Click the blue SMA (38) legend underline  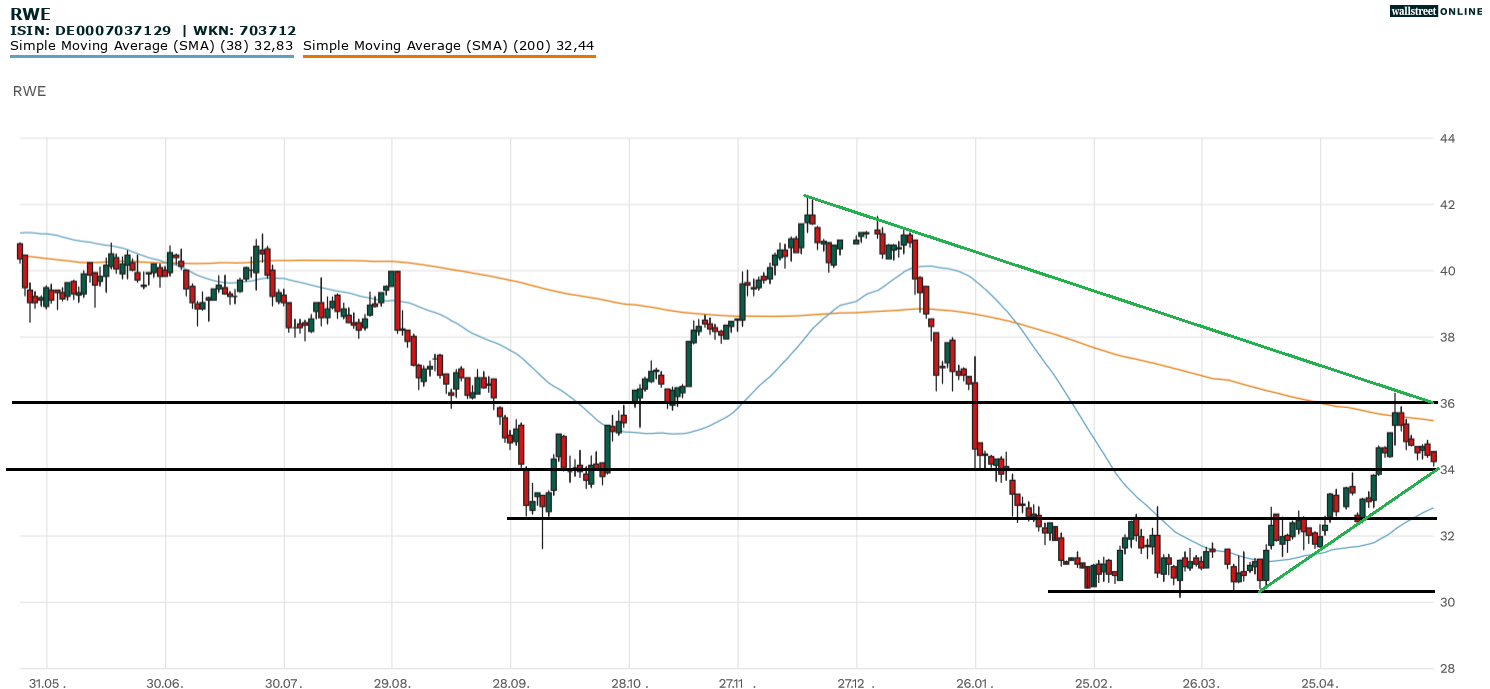click(151, 56)
